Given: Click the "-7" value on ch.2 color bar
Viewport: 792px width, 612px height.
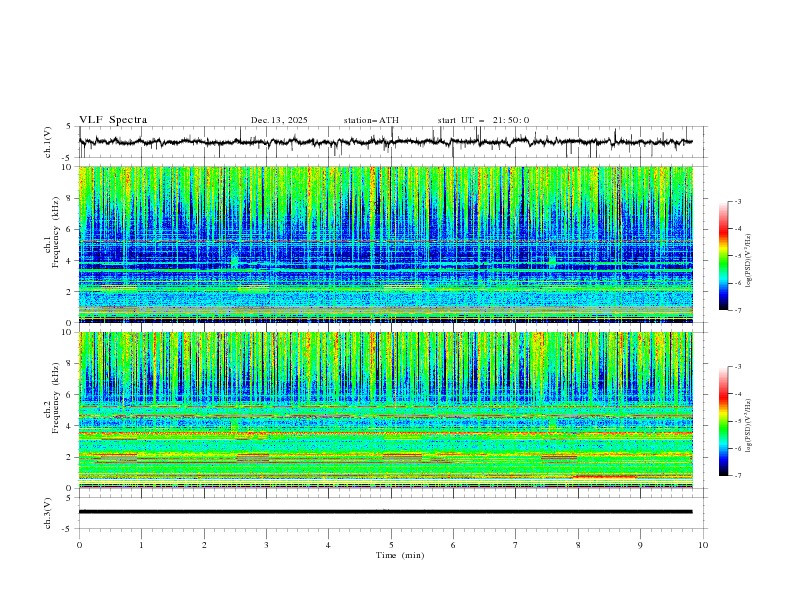Looking at the screenshot, I should [738, 476].
